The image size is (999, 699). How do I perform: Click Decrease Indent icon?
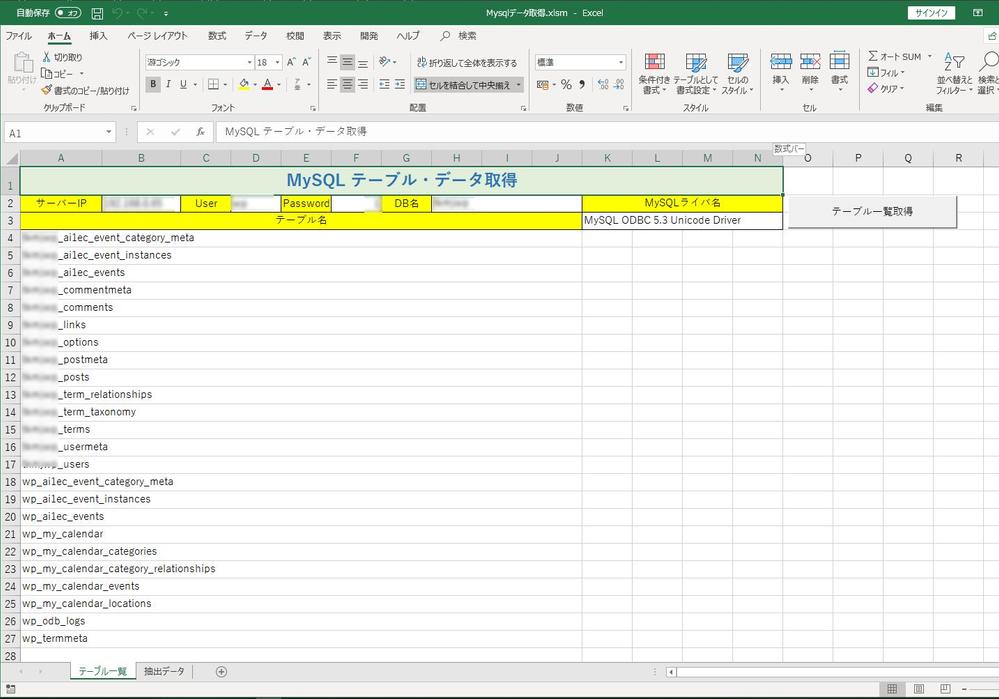(384, 84)
